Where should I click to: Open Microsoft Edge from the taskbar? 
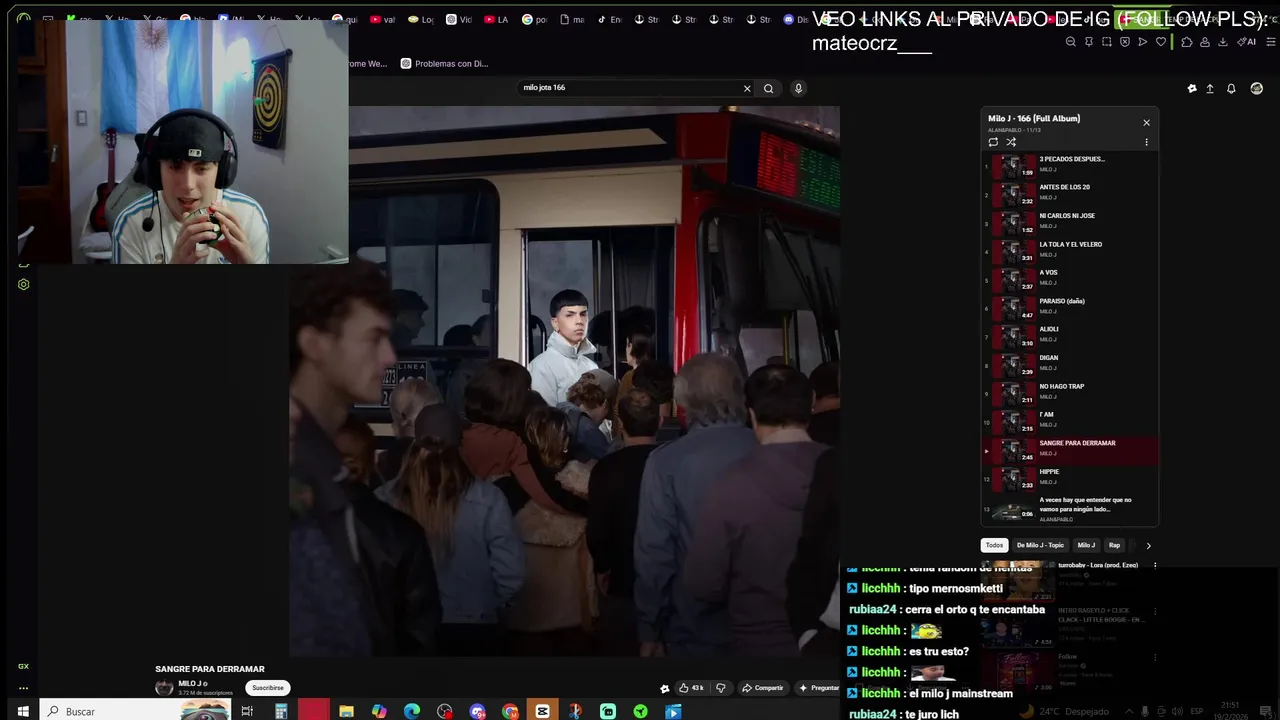pyautogui.click(x=412, y=711)
